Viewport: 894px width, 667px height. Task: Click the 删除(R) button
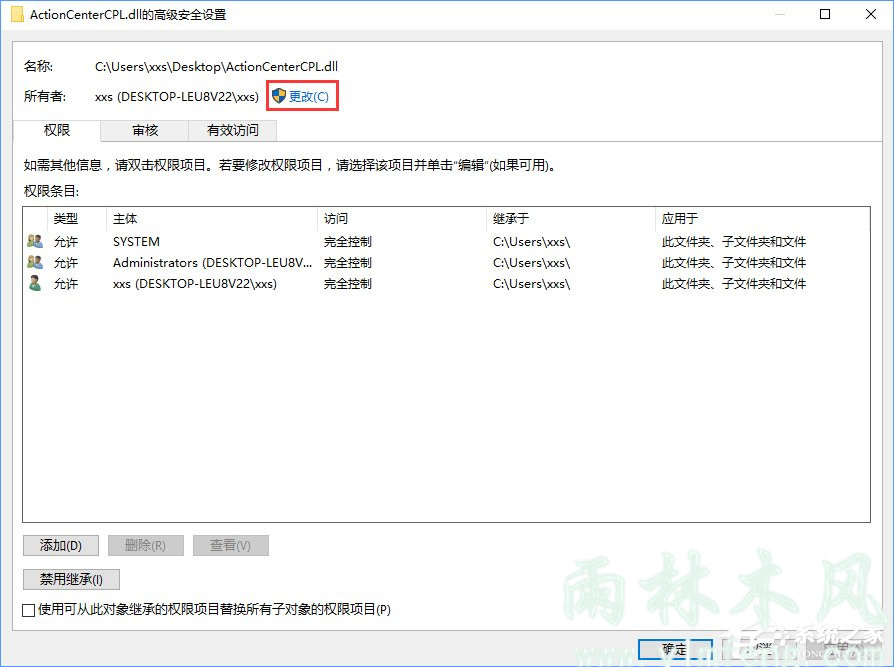point(145,546)
